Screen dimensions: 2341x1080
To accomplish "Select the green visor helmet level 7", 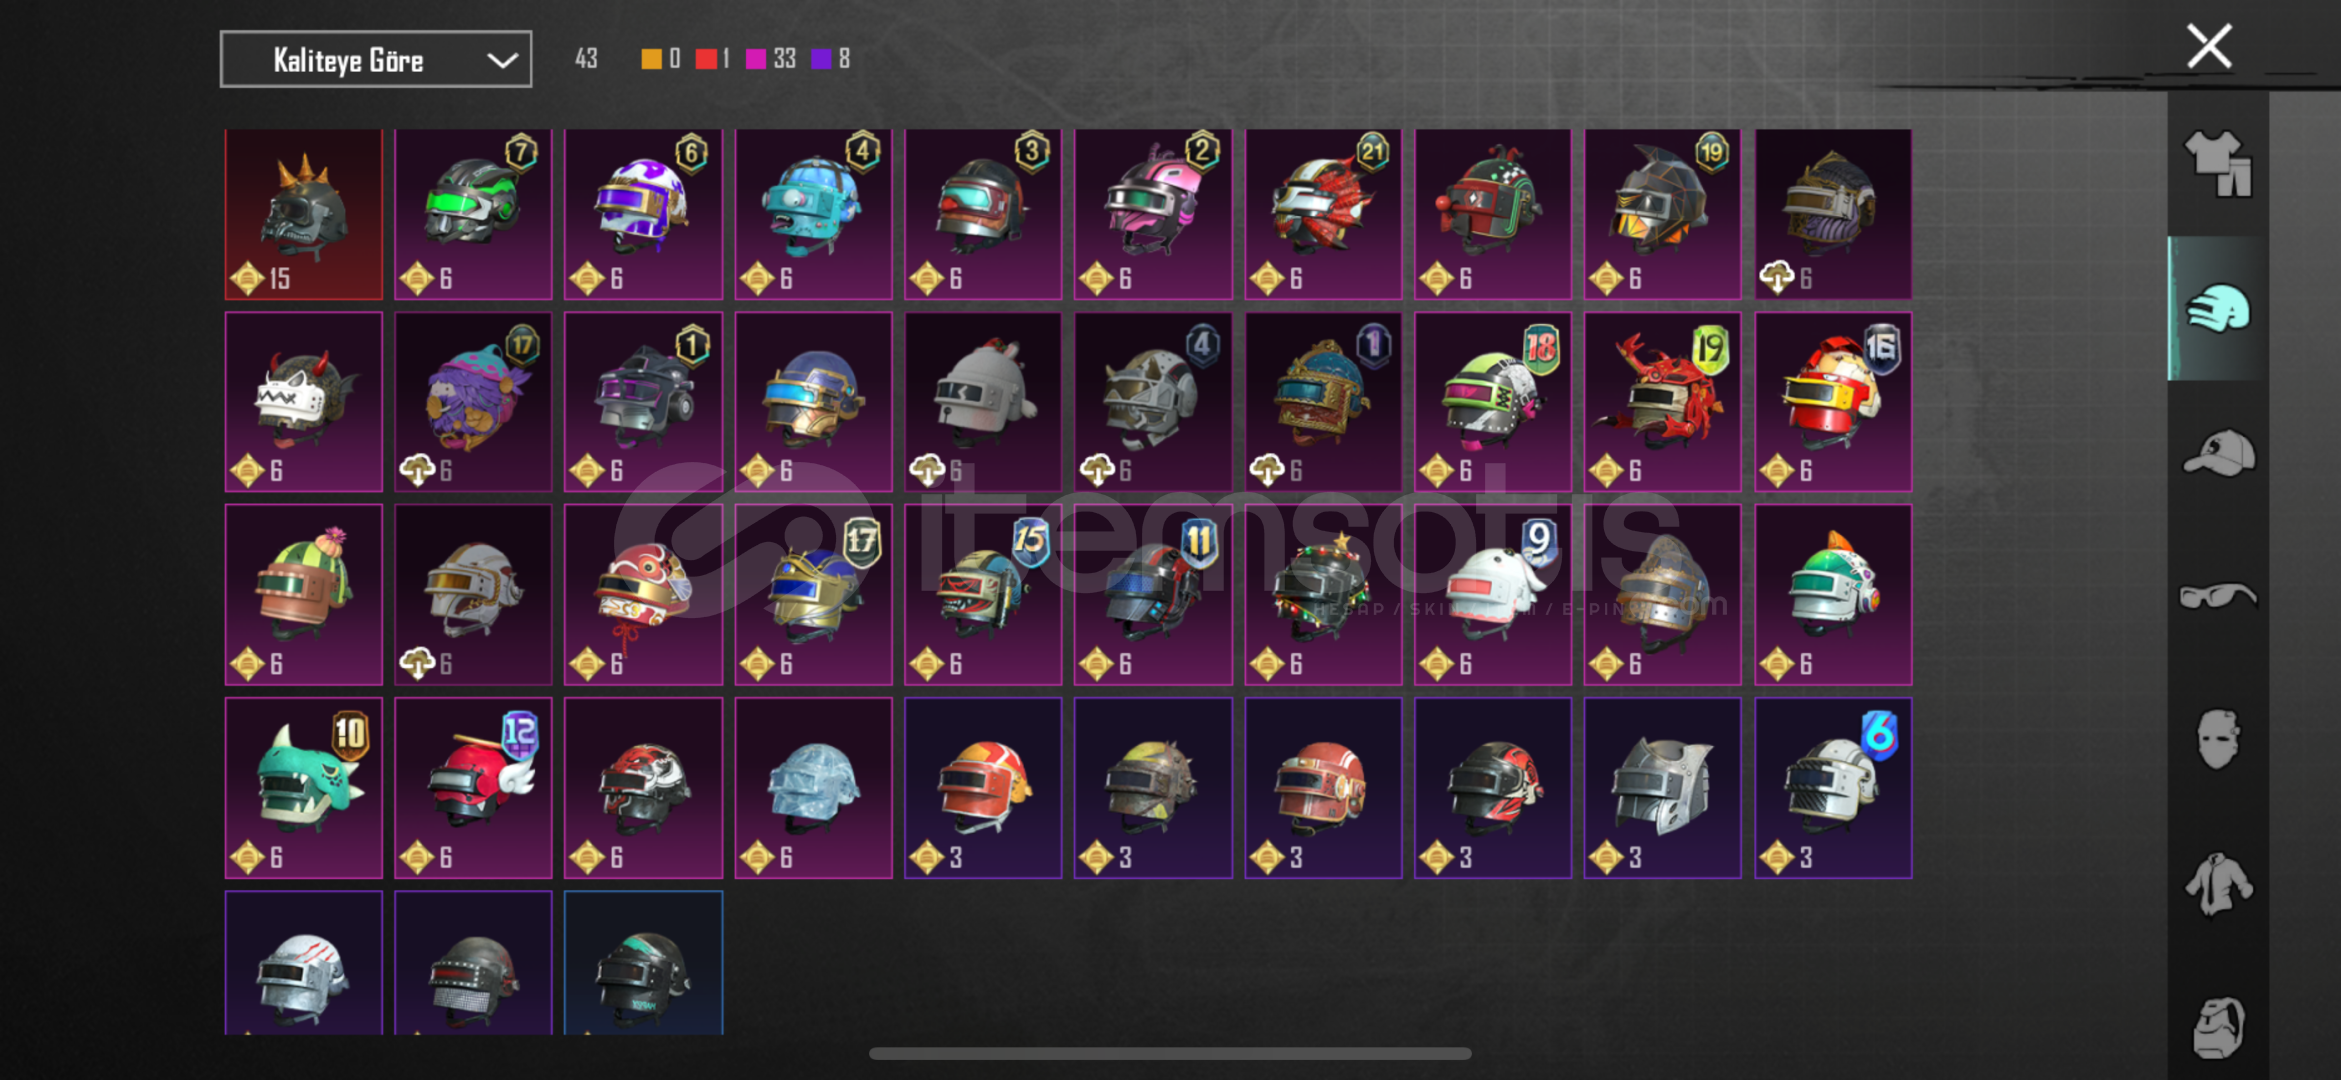I will pos(473,214).
